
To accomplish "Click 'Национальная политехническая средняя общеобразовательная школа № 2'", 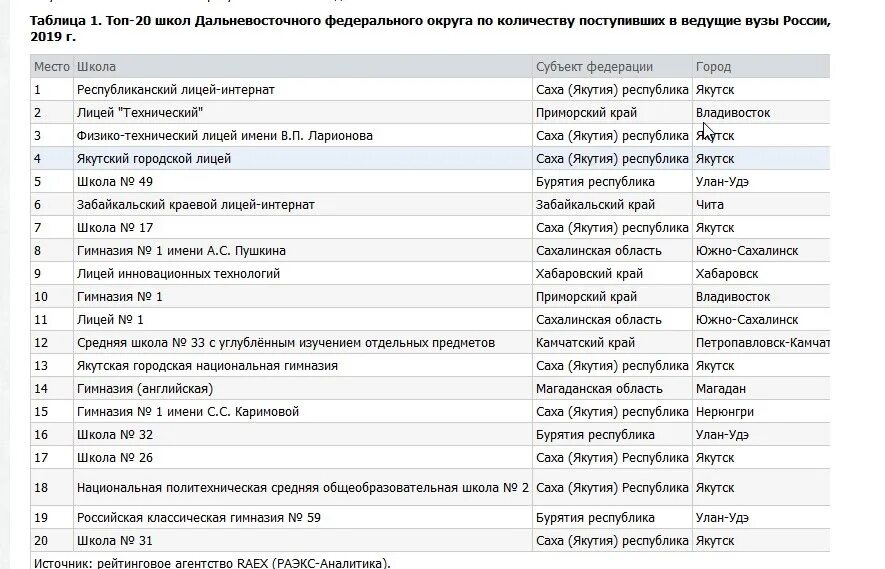I will coord(303,488).
